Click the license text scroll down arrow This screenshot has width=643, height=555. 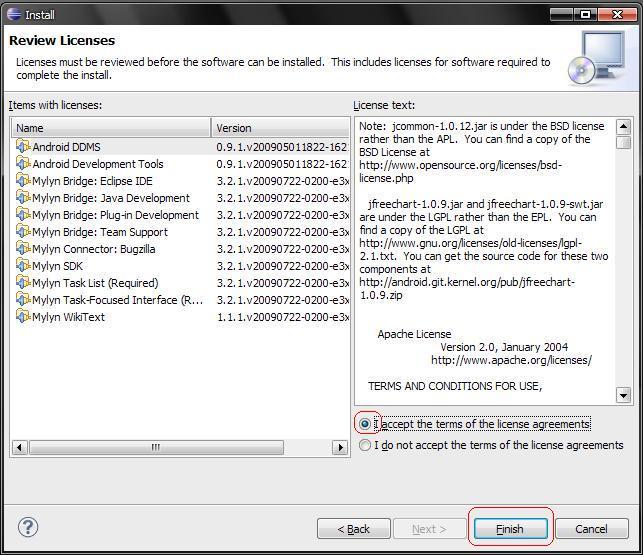click(x=623, y=395)
